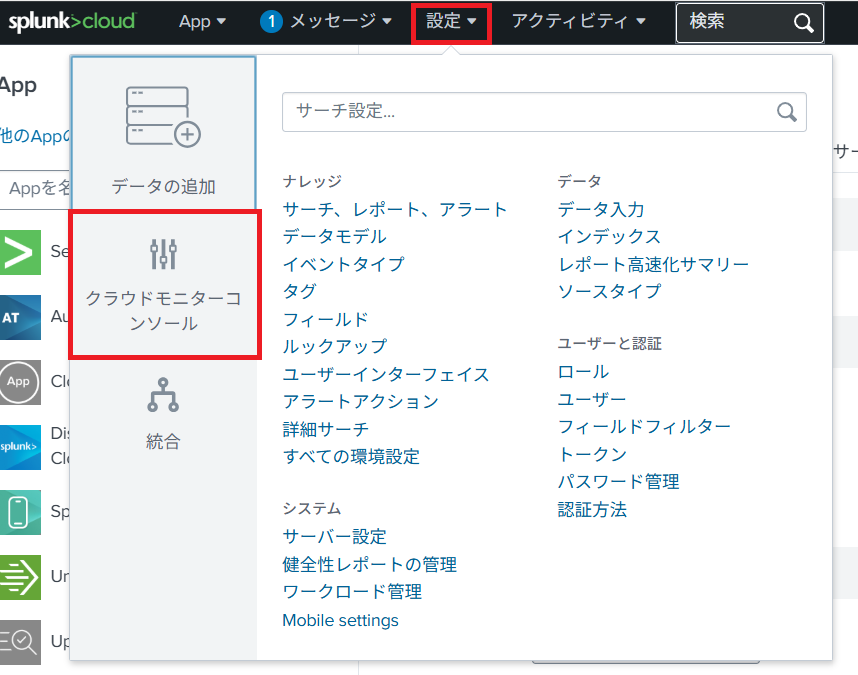This screenshot has height=675, width=858.
Task: Open サーバー設定 under システム
Action: [x=334, y=536]
